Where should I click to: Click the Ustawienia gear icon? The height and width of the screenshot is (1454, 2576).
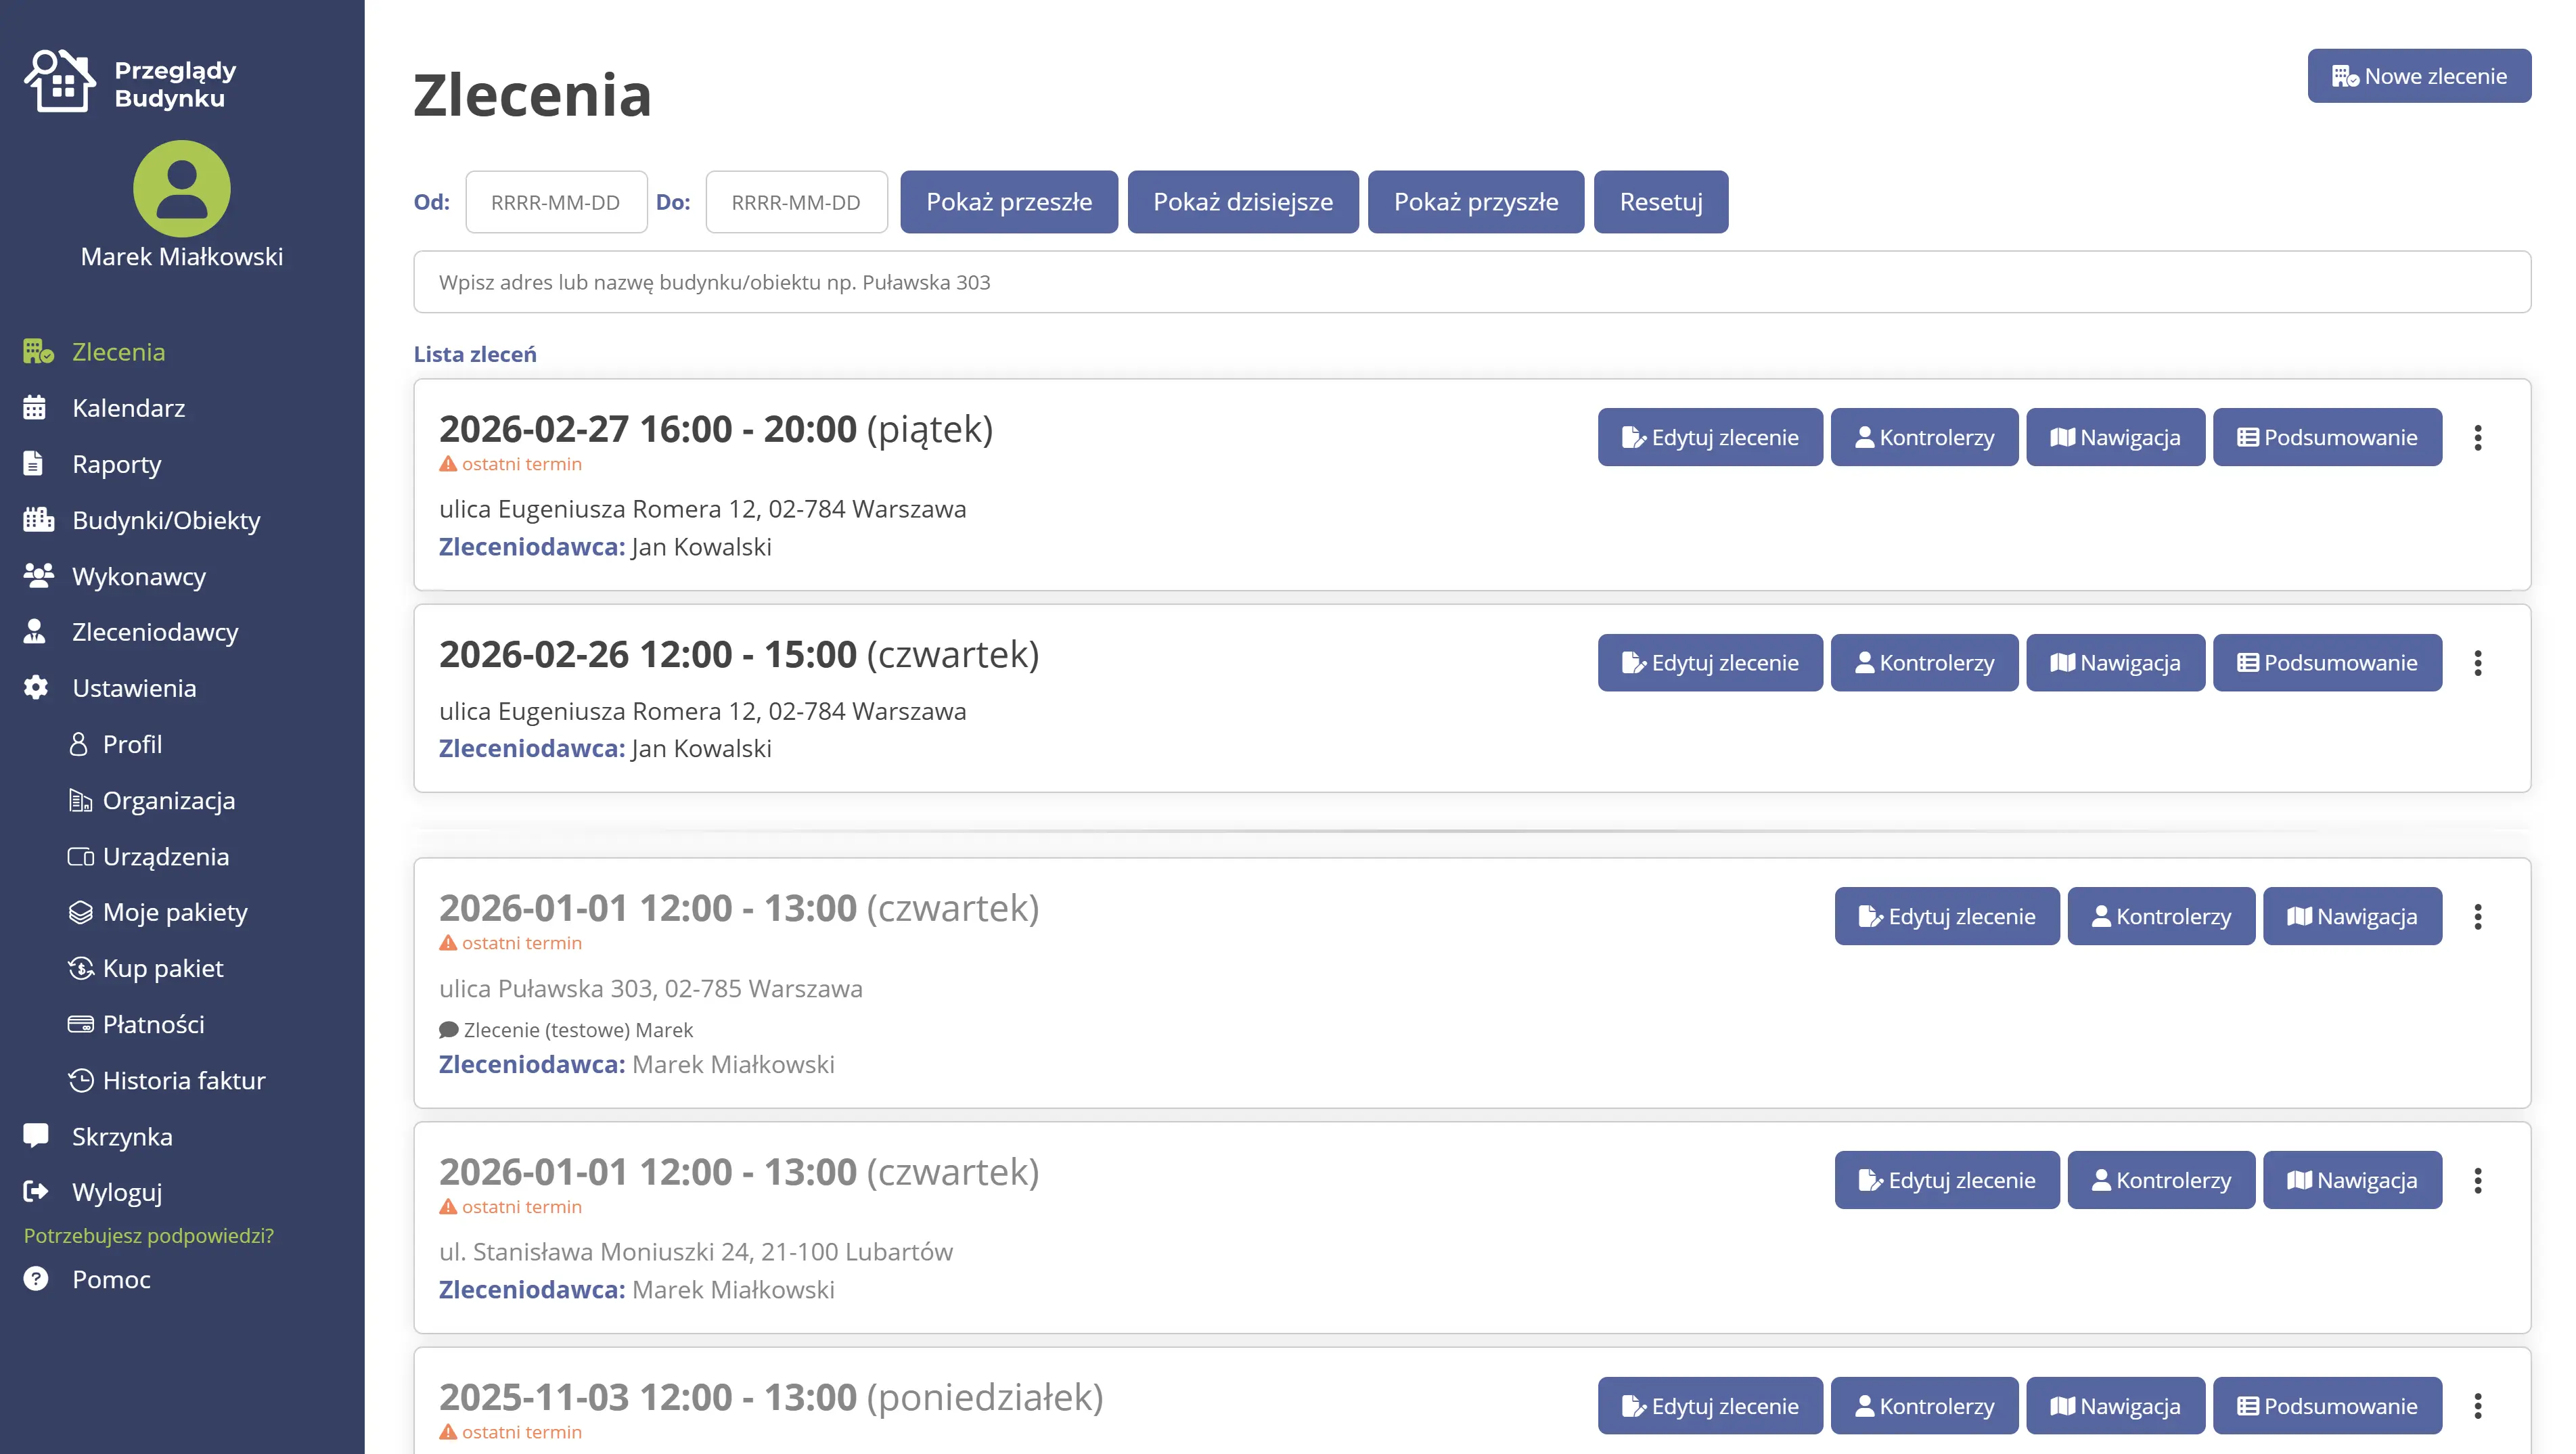coord(36,688)
